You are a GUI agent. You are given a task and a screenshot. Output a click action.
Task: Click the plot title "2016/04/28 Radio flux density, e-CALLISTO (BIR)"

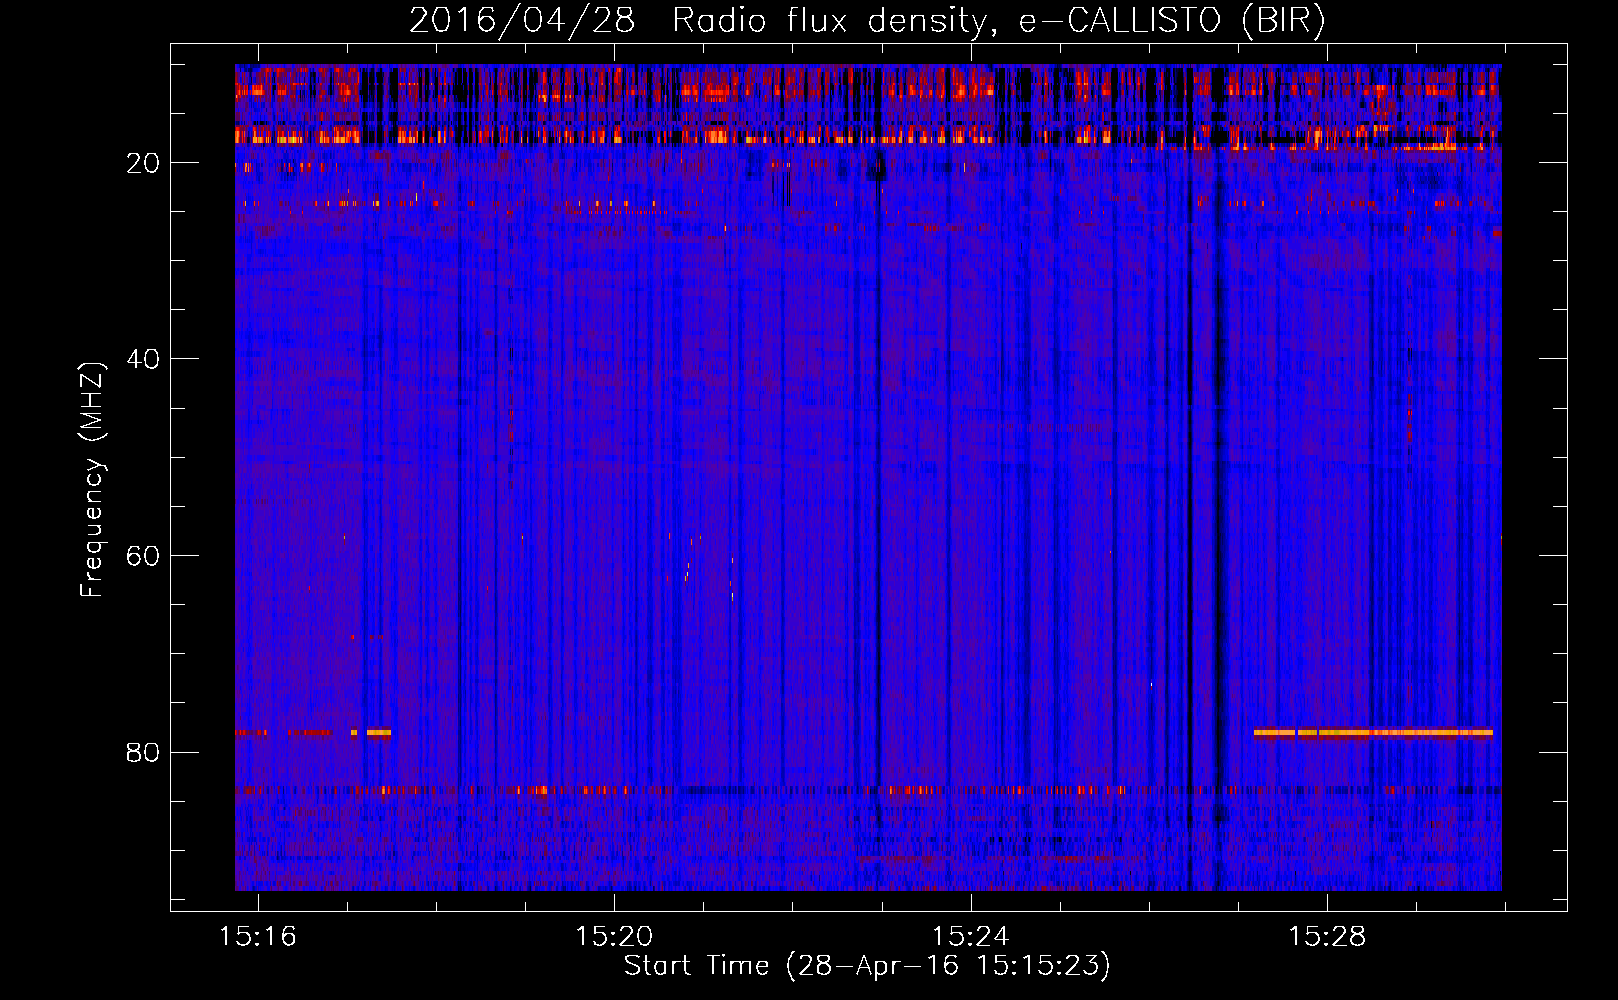(867, 20)
